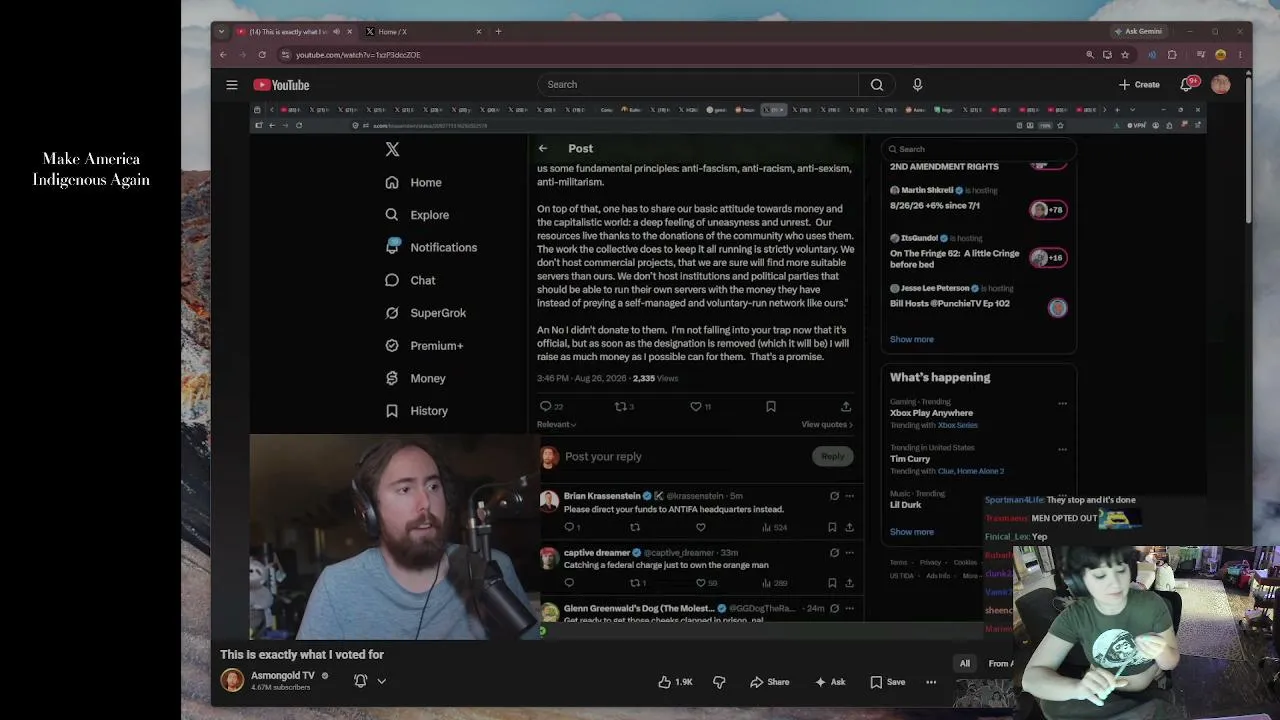Image resolution: width=1280 pixels, height=720 pixels.
Task: Open more actions for the video
Action: [x=931, y=682]
